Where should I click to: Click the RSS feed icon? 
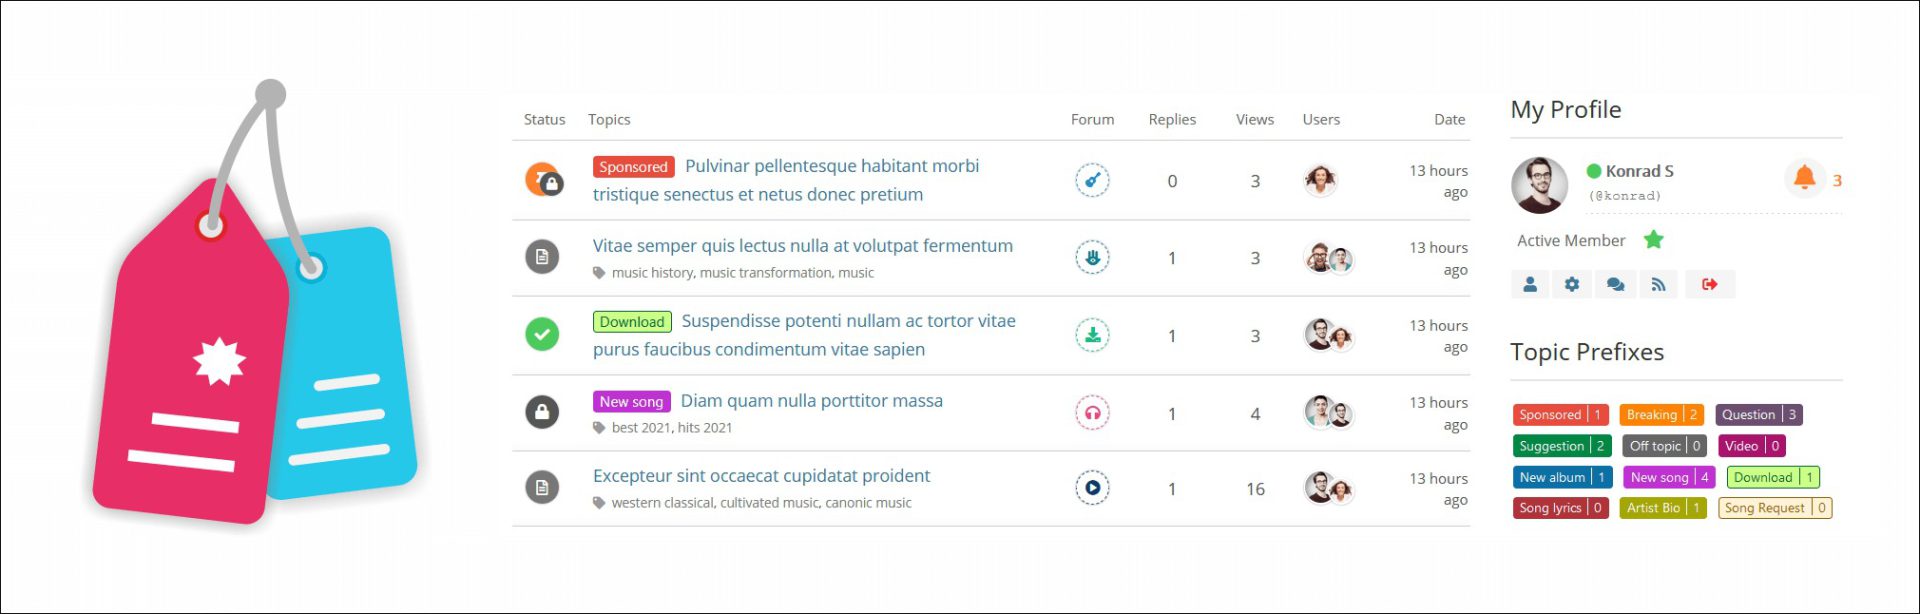click(x=1658, y=285)
